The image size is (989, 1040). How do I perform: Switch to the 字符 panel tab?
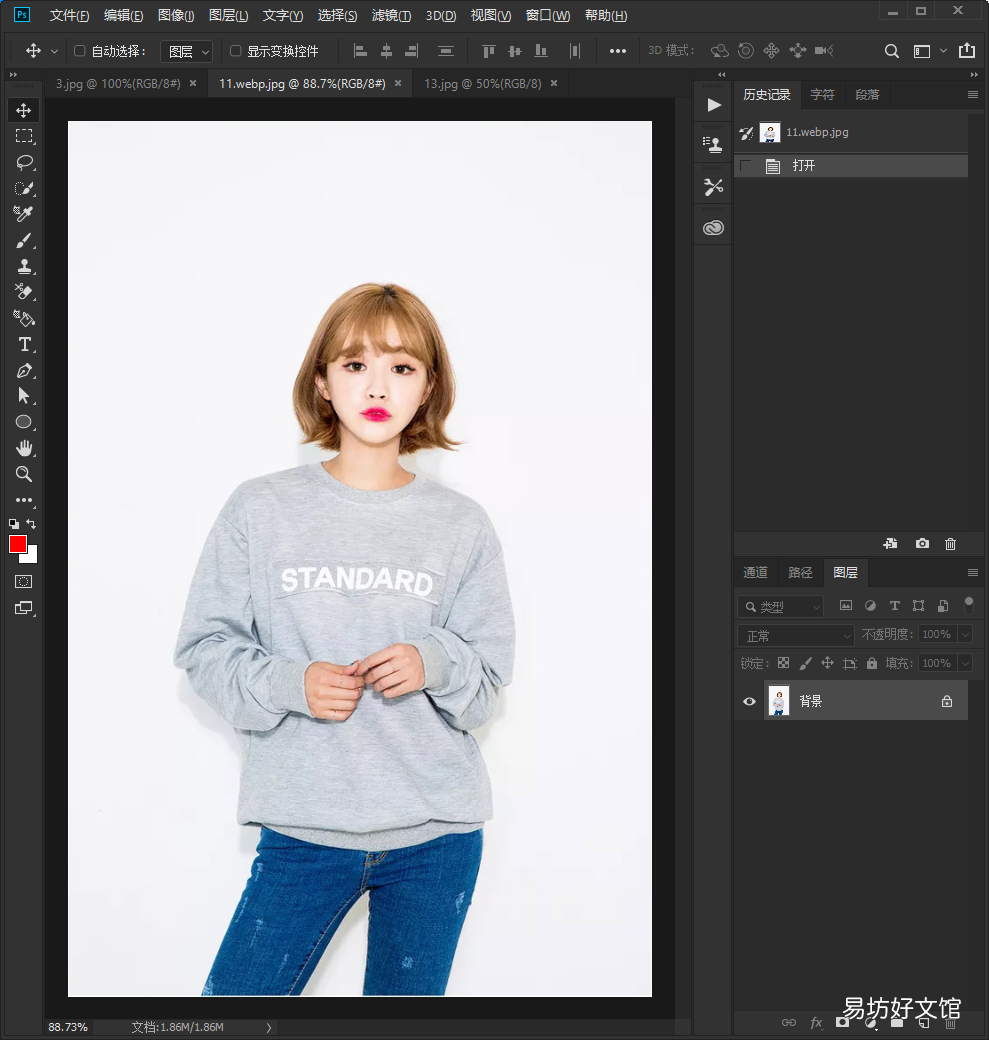(823, 95)
